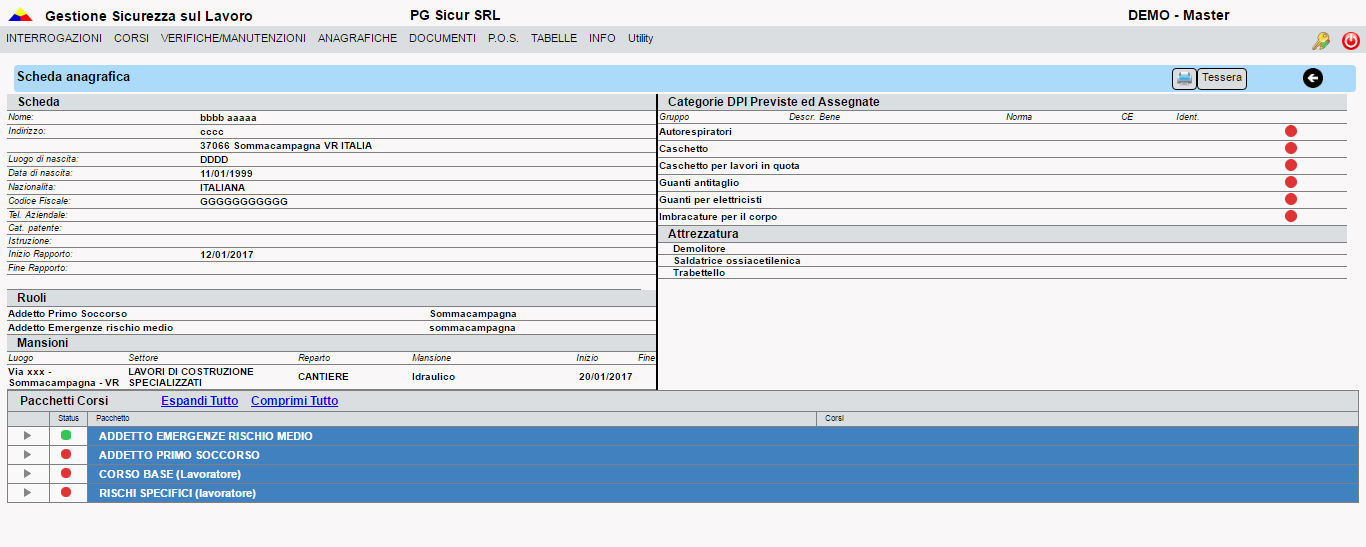The width and height of the screenshot is (1366, 547).
Task: Click the red power logout icon
Action: tap(1351, 41)
